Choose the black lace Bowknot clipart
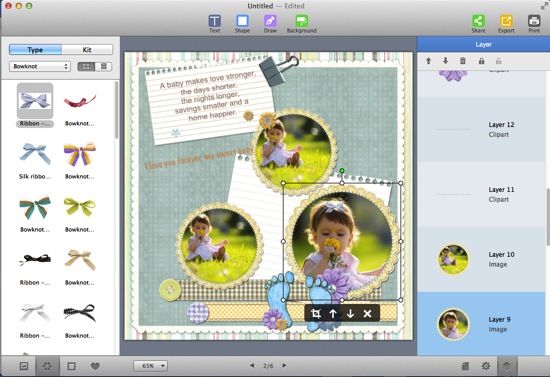The height and width of the screenshot is (377, 550). point(80,312)
